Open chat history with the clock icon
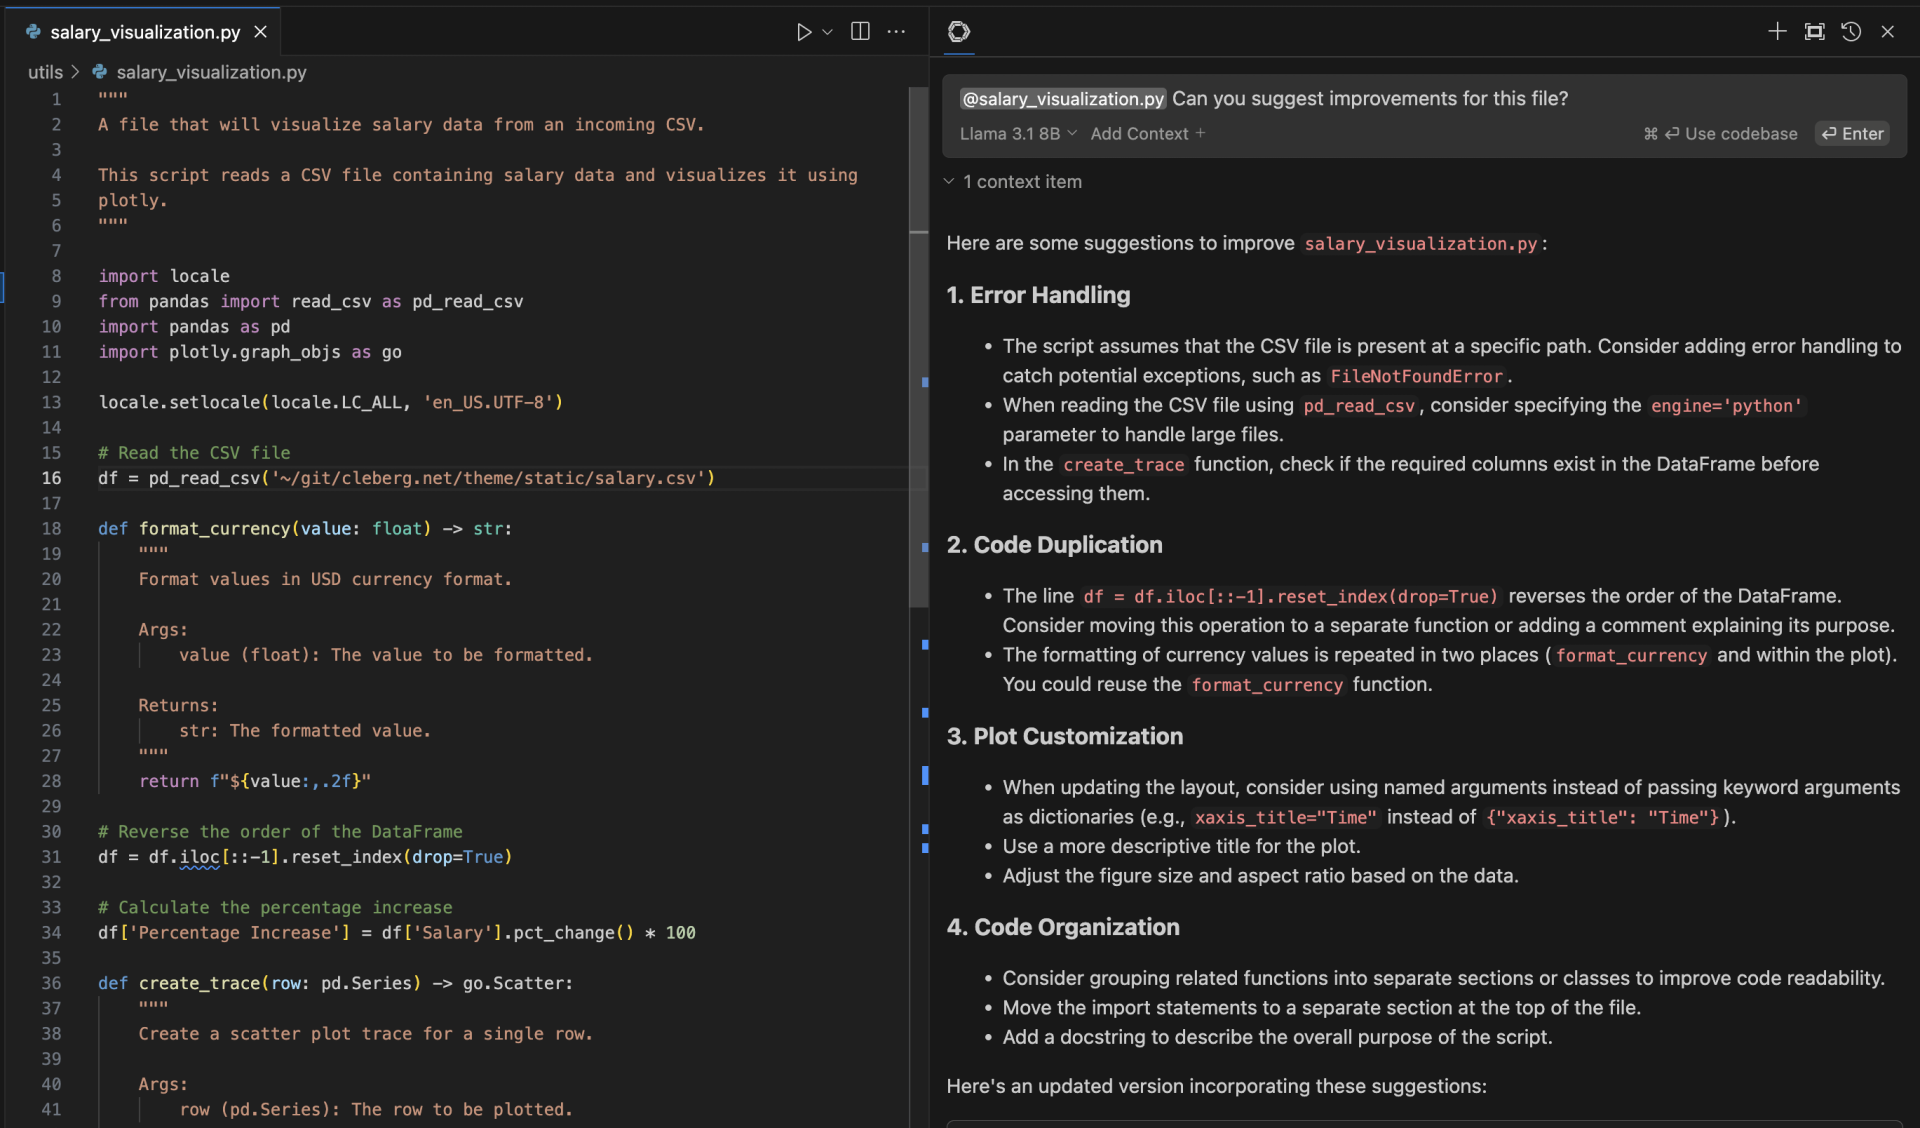The image size is (1920, 1128). pos(1850,31)
